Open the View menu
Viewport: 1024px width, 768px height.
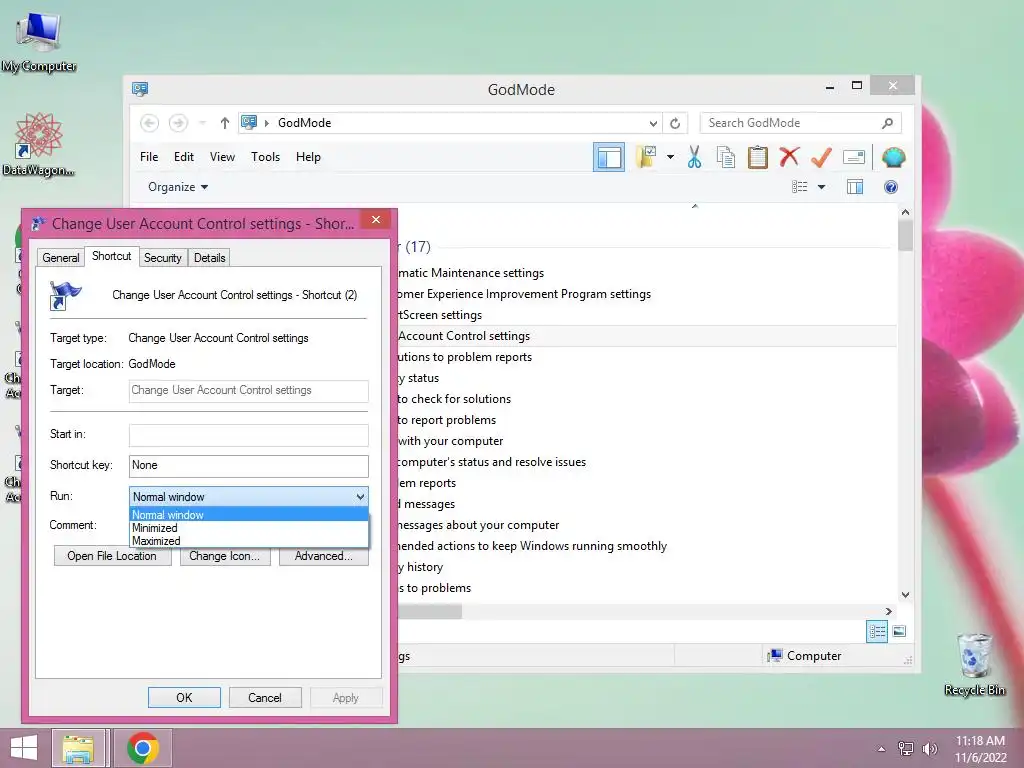click(x=222, y=157)
